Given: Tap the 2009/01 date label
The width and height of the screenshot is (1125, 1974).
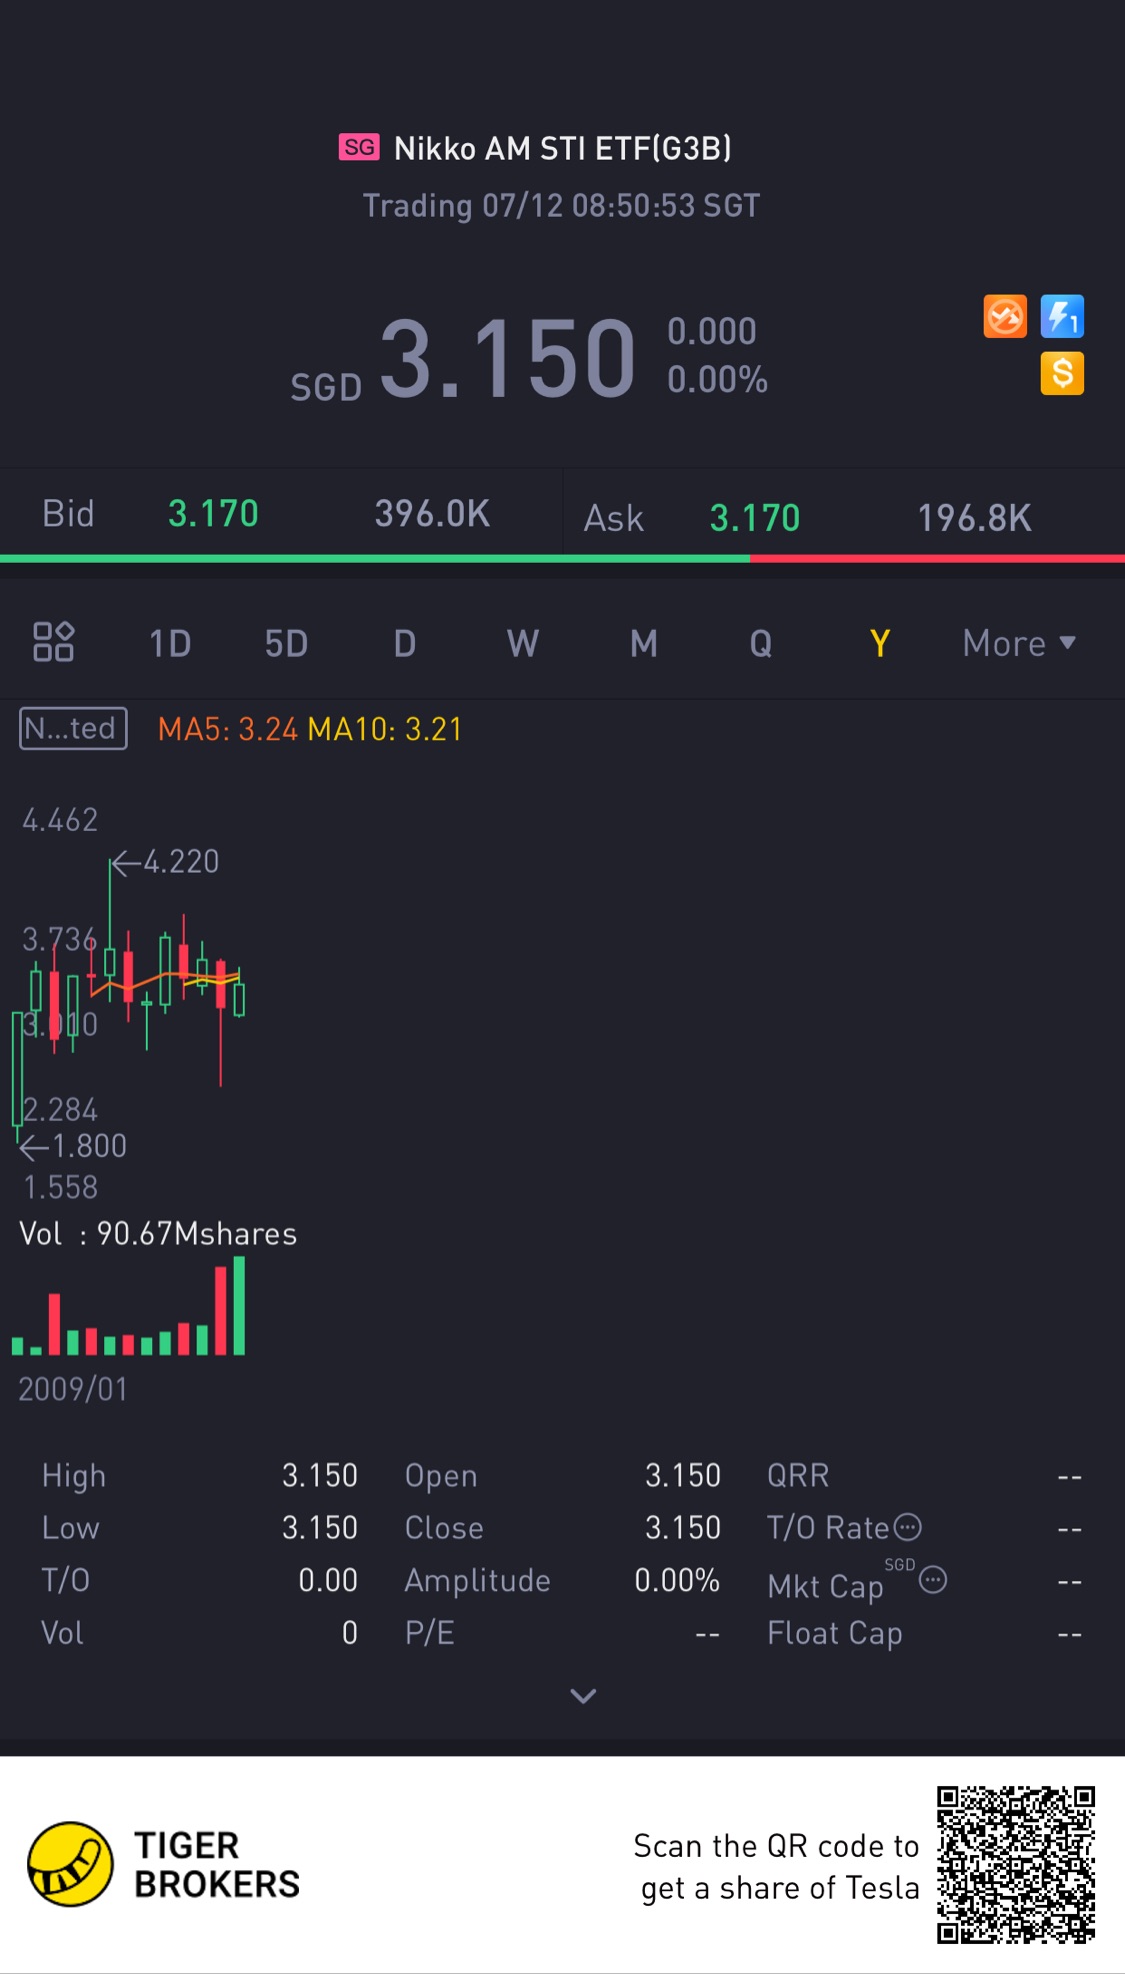Looking at the screenshot, I should (x=73, y=1389).
